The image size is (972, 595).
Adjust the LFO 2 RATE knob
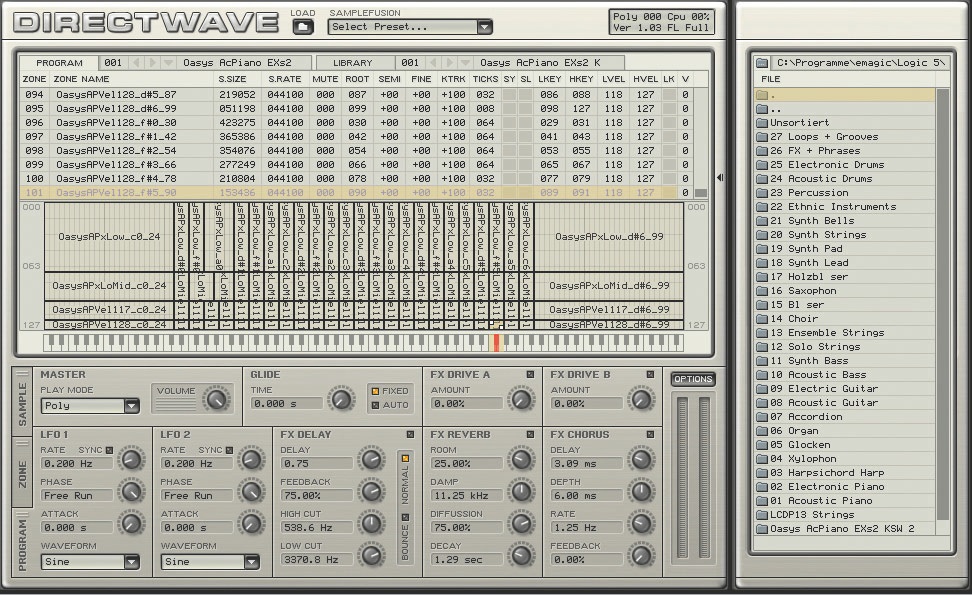251,459
